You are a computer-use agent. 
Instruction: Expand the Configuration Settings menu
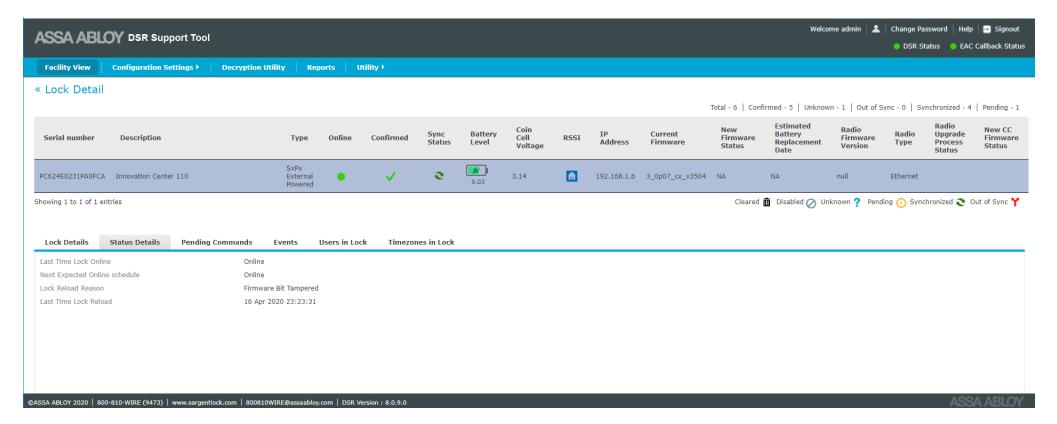point(156,67)
